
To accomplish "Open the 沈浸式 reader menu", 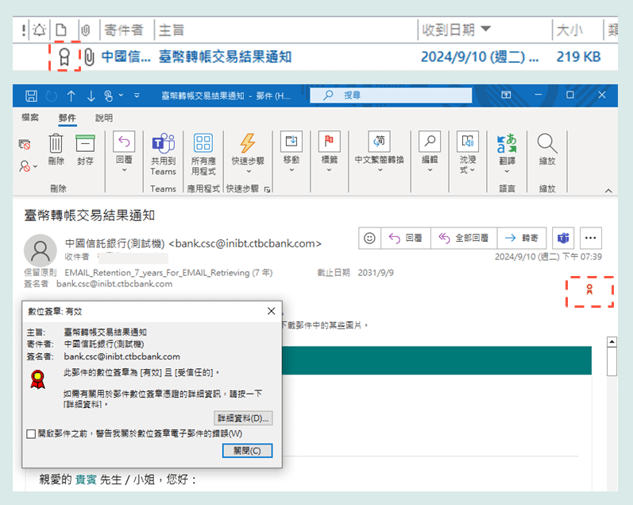I will (467, 153).
